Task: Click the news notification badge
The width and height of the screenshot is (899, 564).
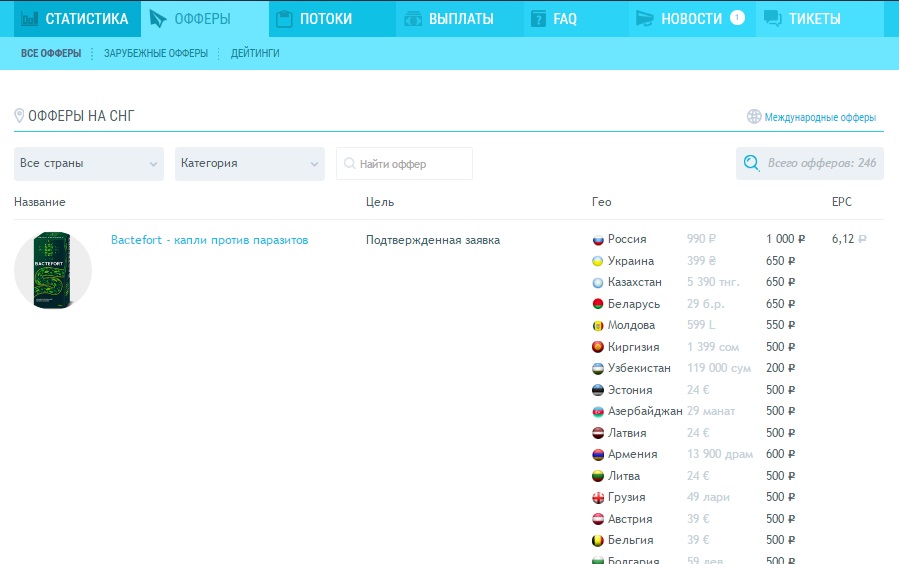Action: click(737, 17)
